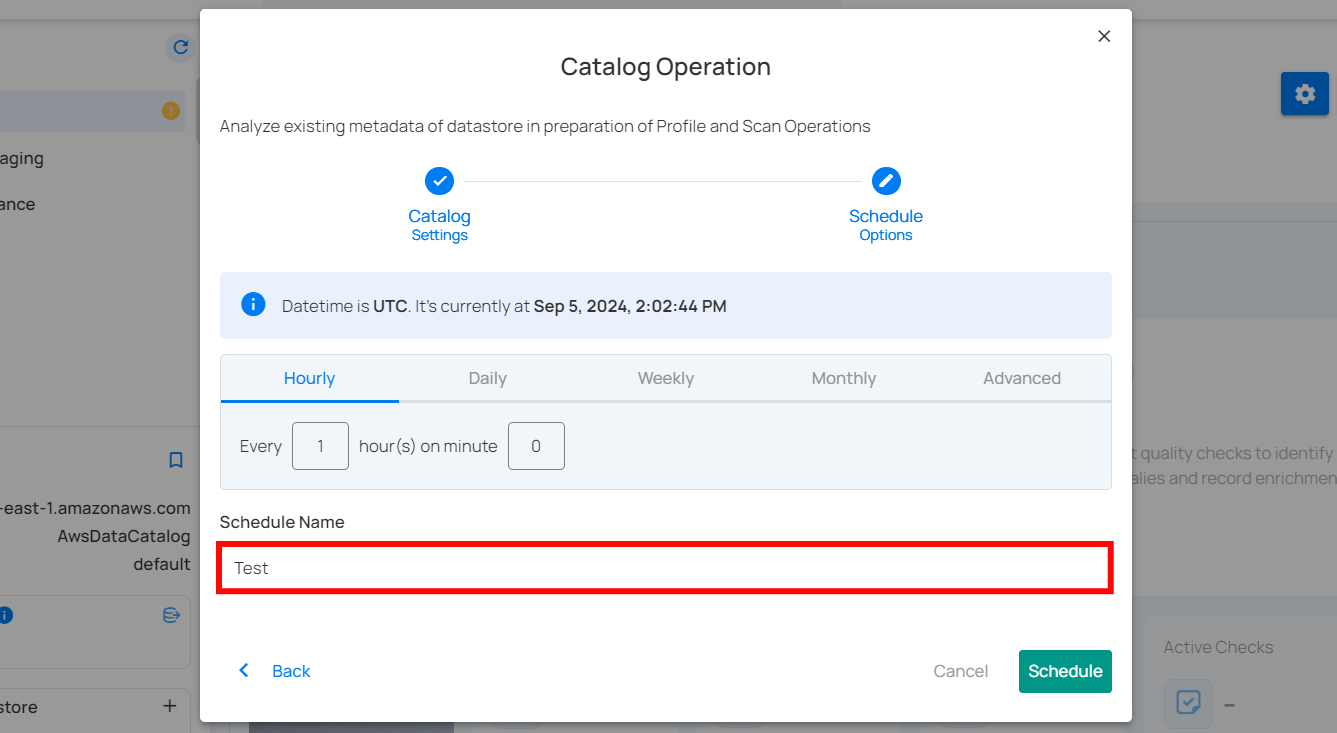The height and width of the screenshot is (733, 1337).
Task: Select the Hourly tab
Action: tap(310, 378)
